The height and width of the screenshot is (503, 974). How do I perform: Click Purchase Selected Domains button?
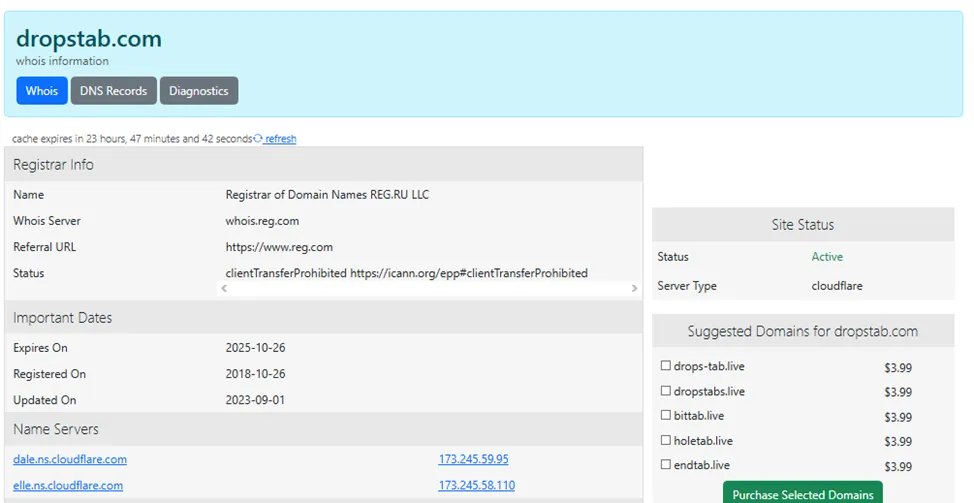click(x=803, y=493)
